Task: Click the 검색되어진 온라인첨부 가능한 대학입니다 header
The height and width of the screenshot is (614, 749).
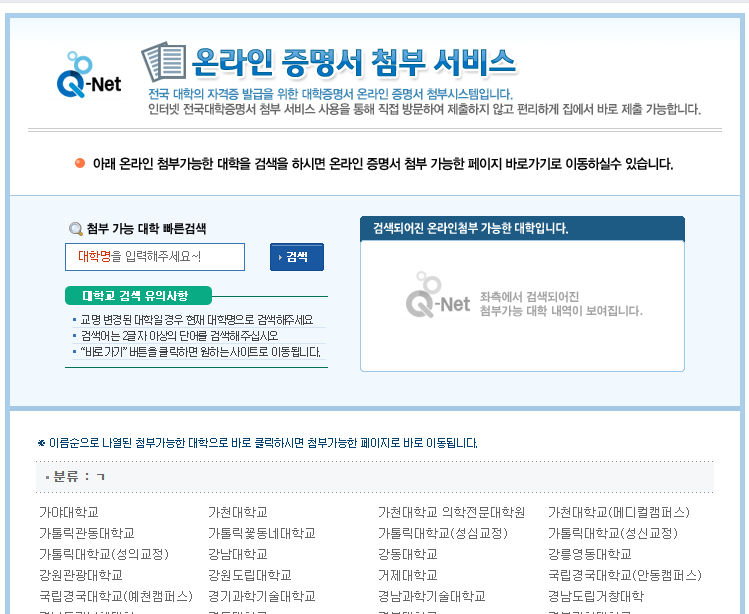Action: click(522, 228)
